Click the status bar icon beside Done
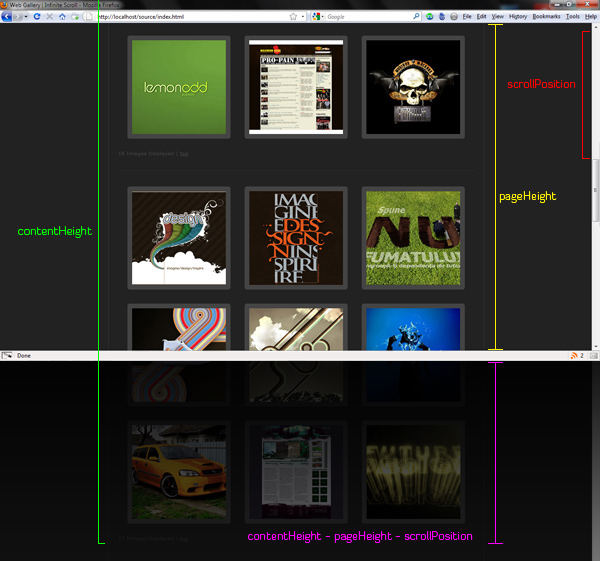 click(7, 356)
